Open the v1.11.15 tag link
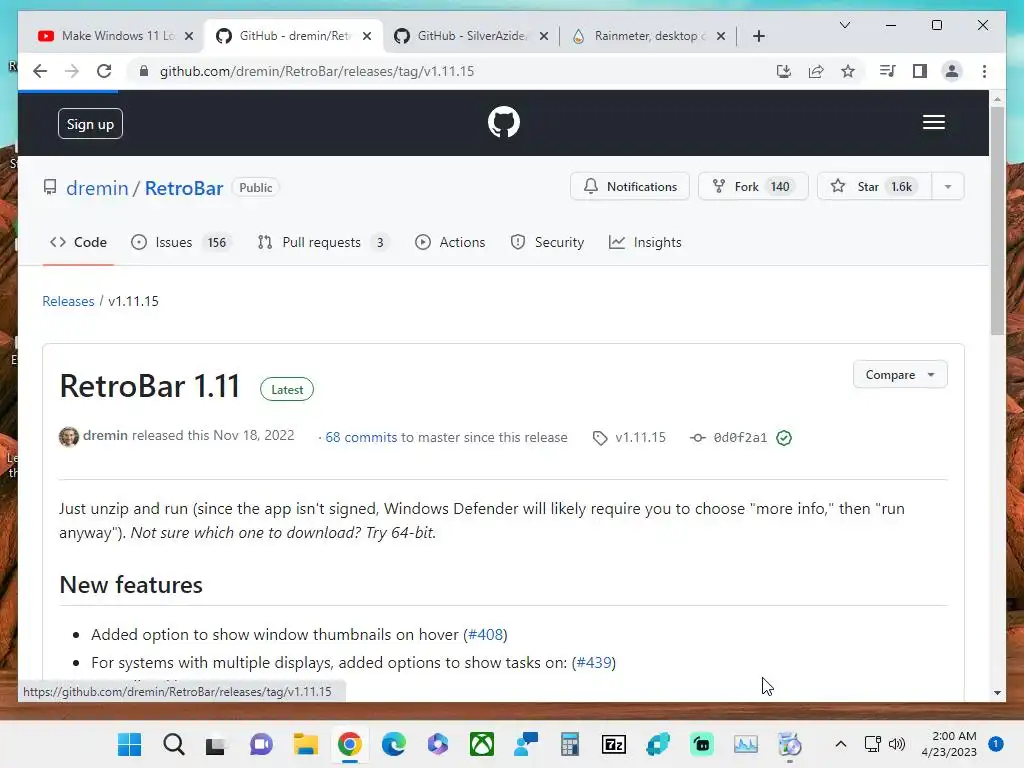 [x=640, y=438]
